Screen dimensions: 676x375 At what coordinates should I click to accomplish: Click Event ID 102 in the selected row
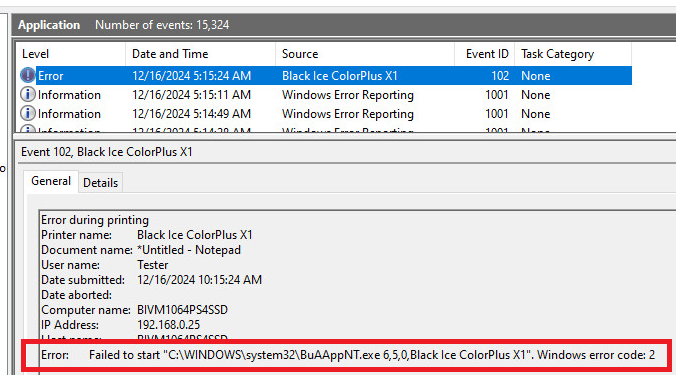(500, 76)
